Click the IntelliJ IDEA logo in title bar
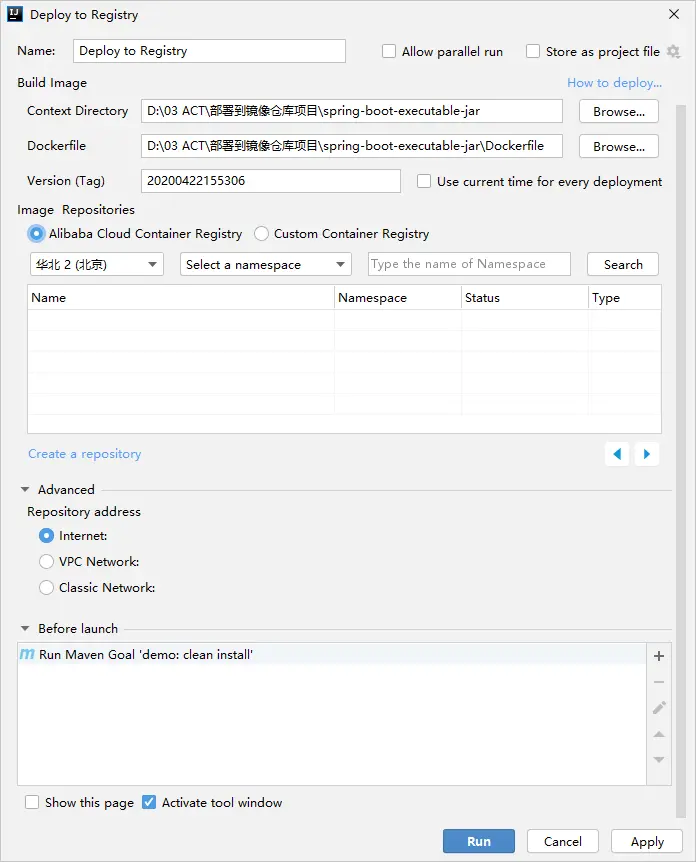Screen dimensions: 696x862 click(15, 14)
